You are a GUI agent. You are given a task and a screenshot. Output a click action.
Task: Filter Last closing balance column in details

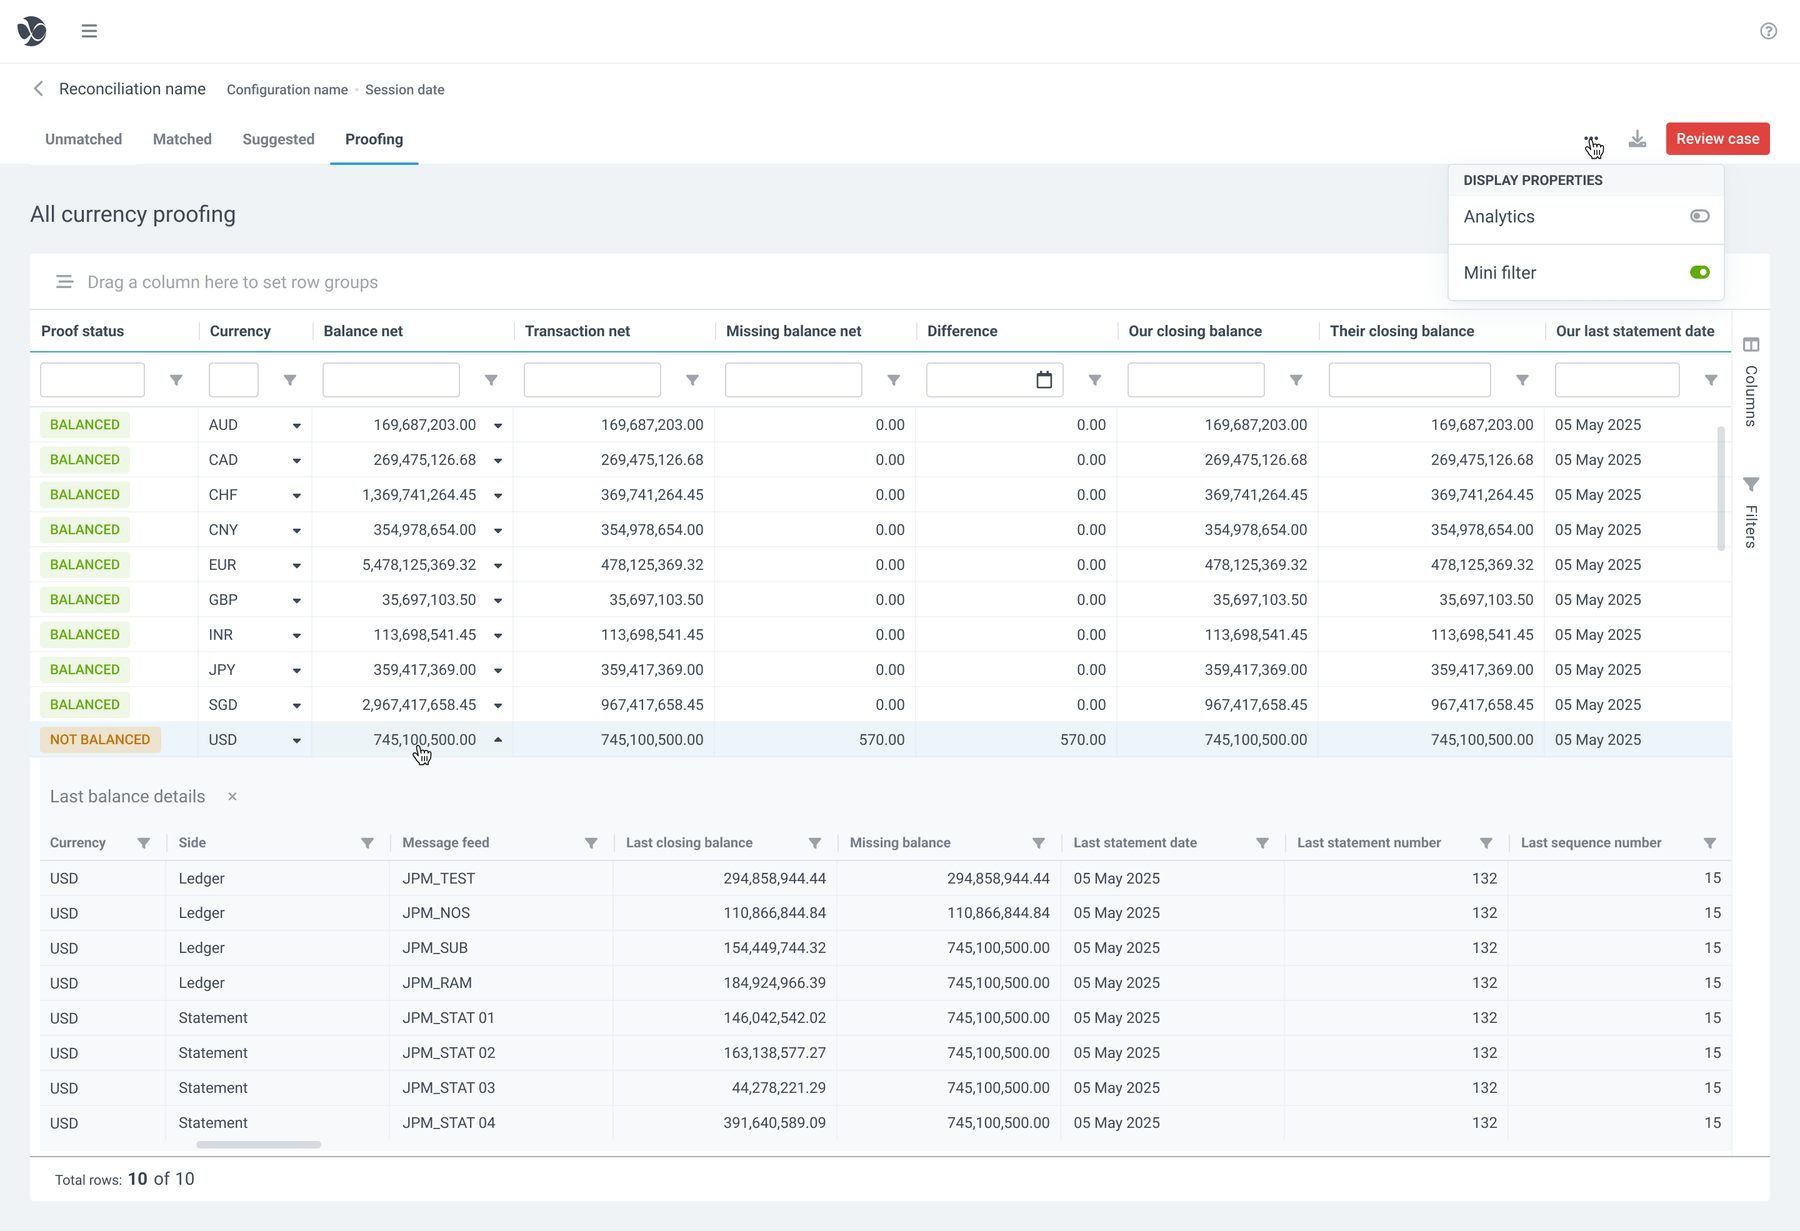click(815, 843)
